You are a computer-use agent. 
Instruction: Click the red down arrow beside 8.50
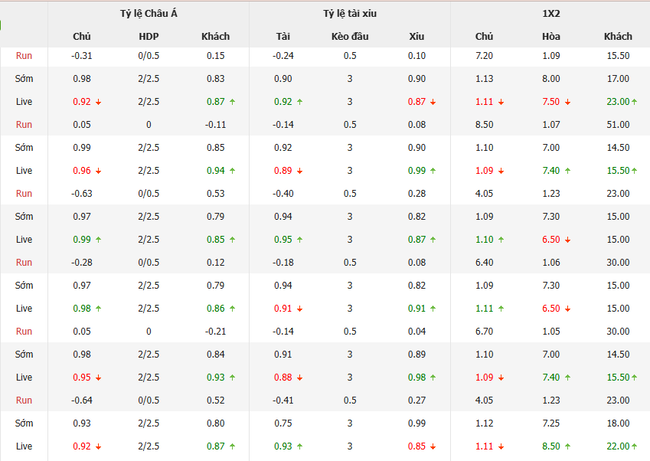pyautogui.click(x=568, y=447)
